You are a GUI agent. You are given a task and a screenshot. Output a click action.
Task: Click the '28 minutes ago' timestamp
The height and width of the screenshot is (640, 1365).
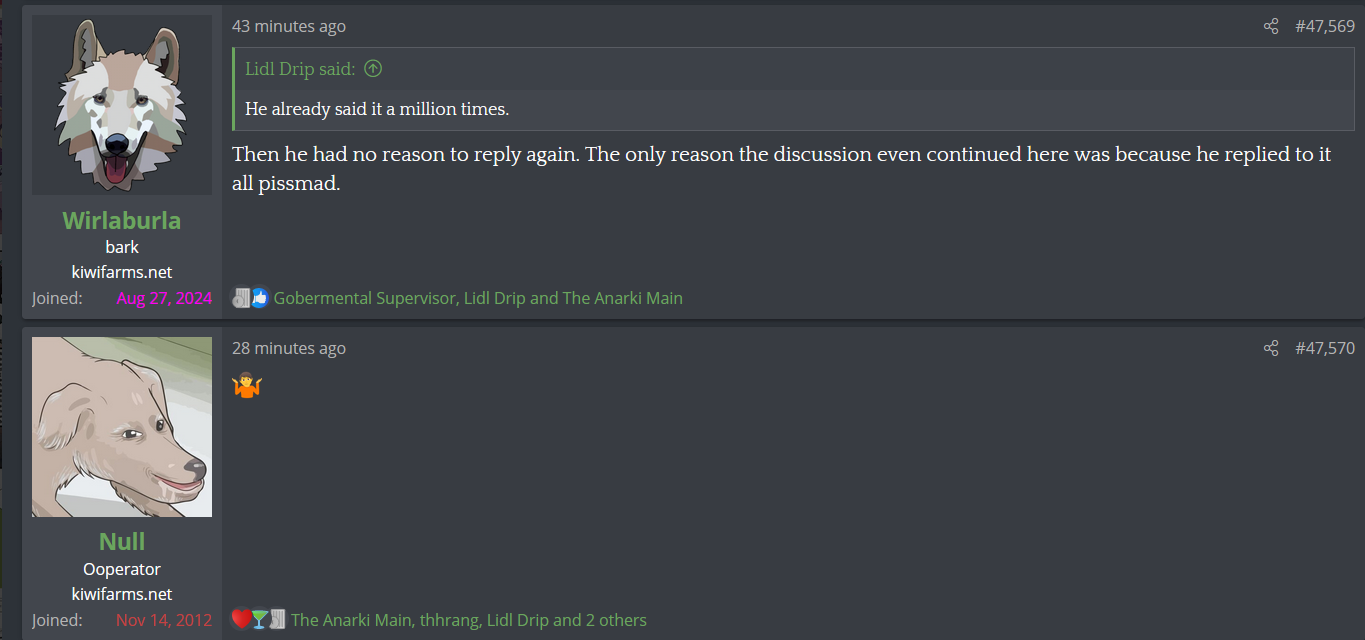click(x=289, y=348)
